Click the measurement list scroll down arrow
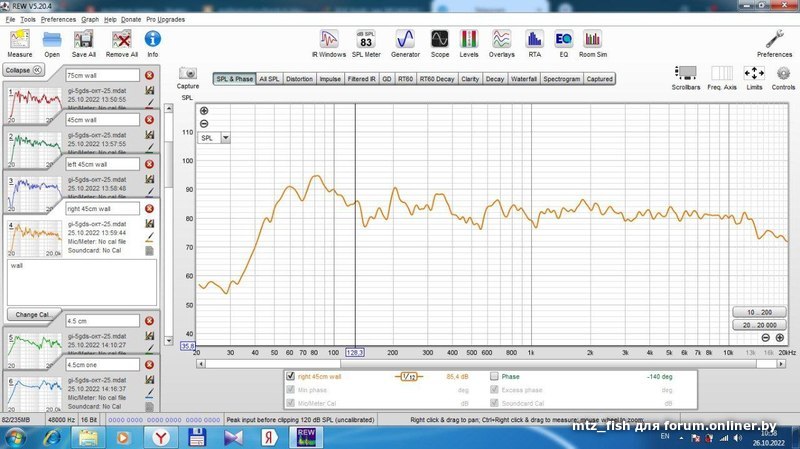Screen dimensions: 800x449 pyautogui.click(x=168, y=340)
